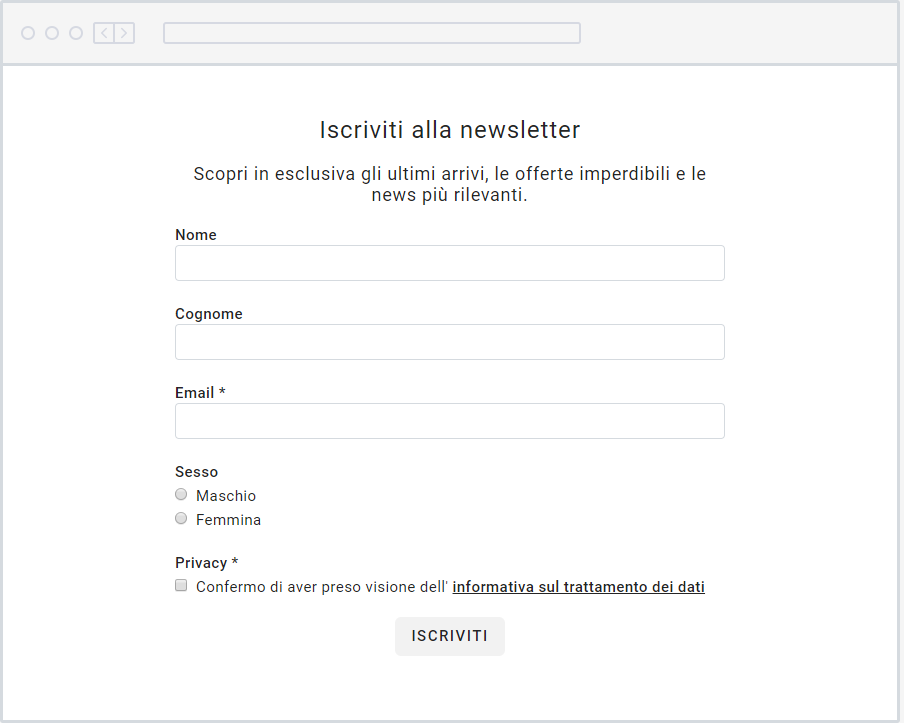Click the Email field label
The width and height of the screenshot is (904, 723).
(195, 393)
